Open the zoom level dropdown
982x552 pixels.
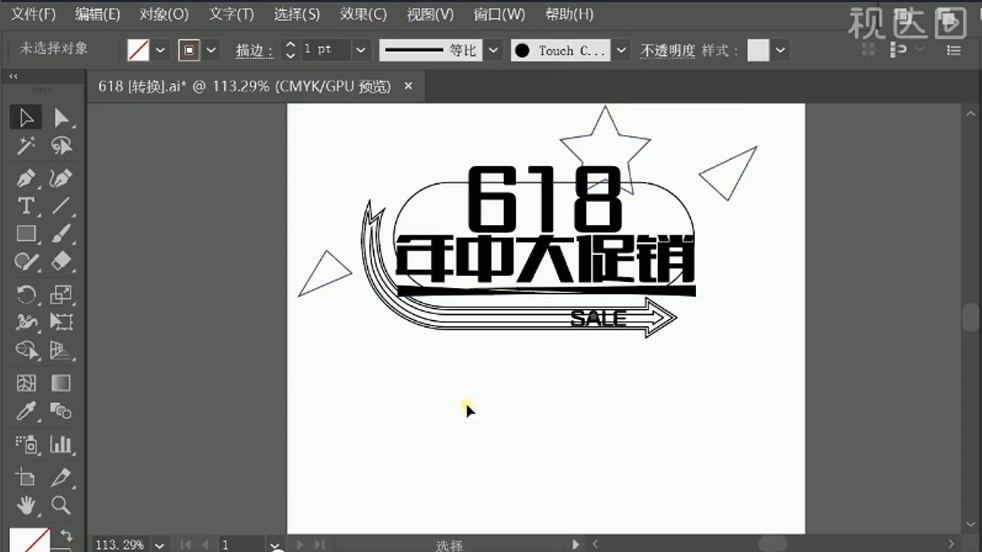(160, 544)
